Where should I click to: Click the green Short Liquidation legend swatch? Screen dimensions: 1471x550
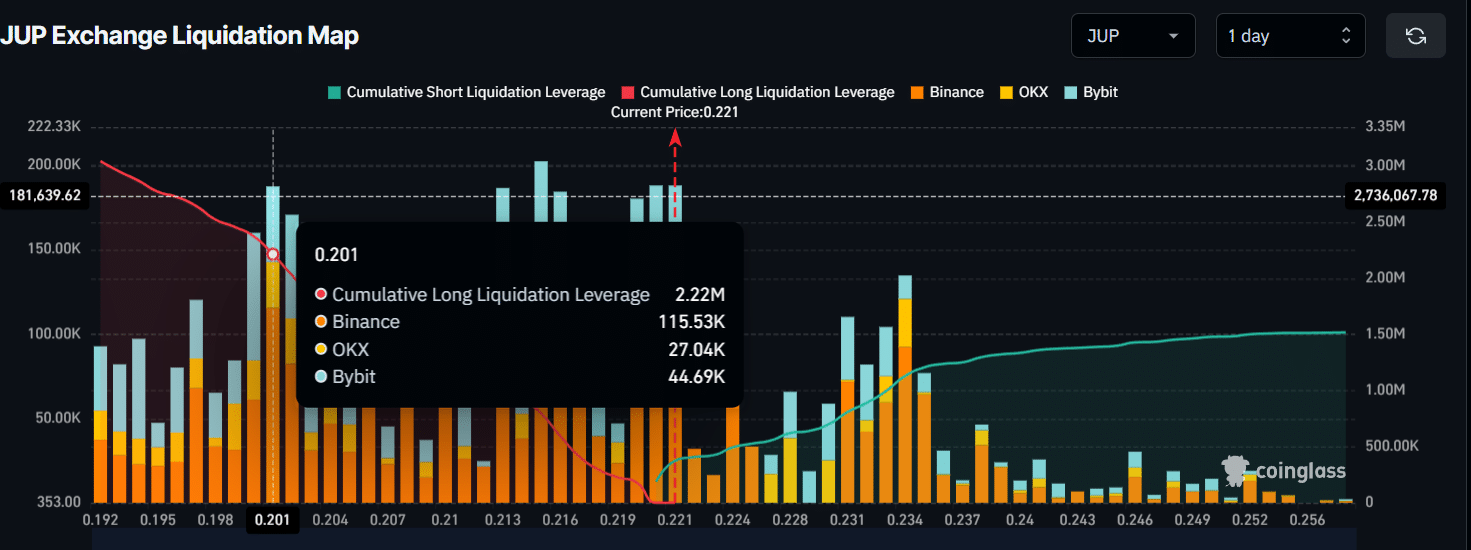(x=333, y=92)
